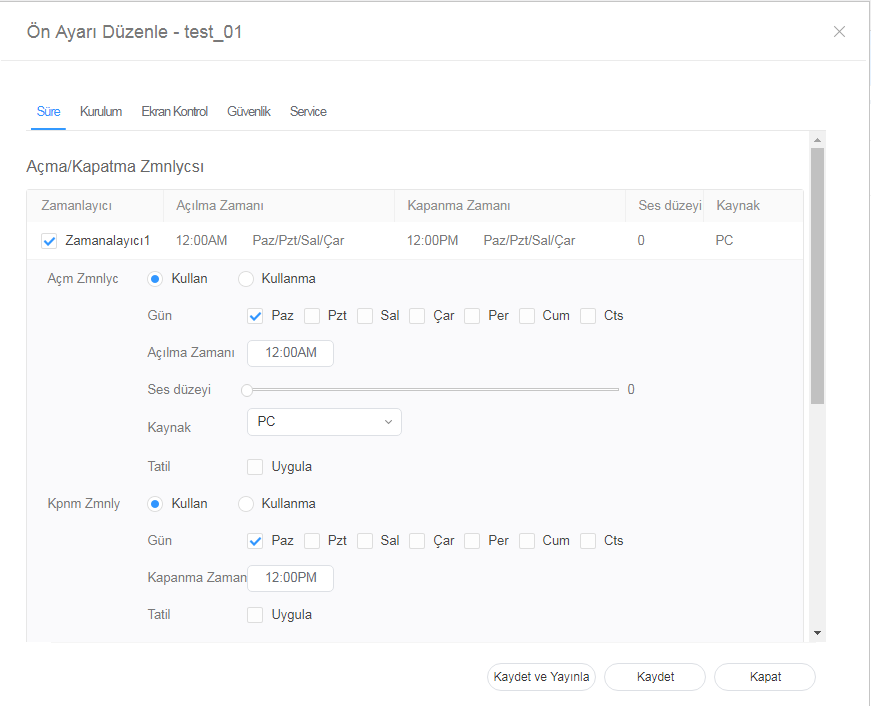
Task: Select Kullan radio for Kpnm Zmnly
Action: [155, 504]
